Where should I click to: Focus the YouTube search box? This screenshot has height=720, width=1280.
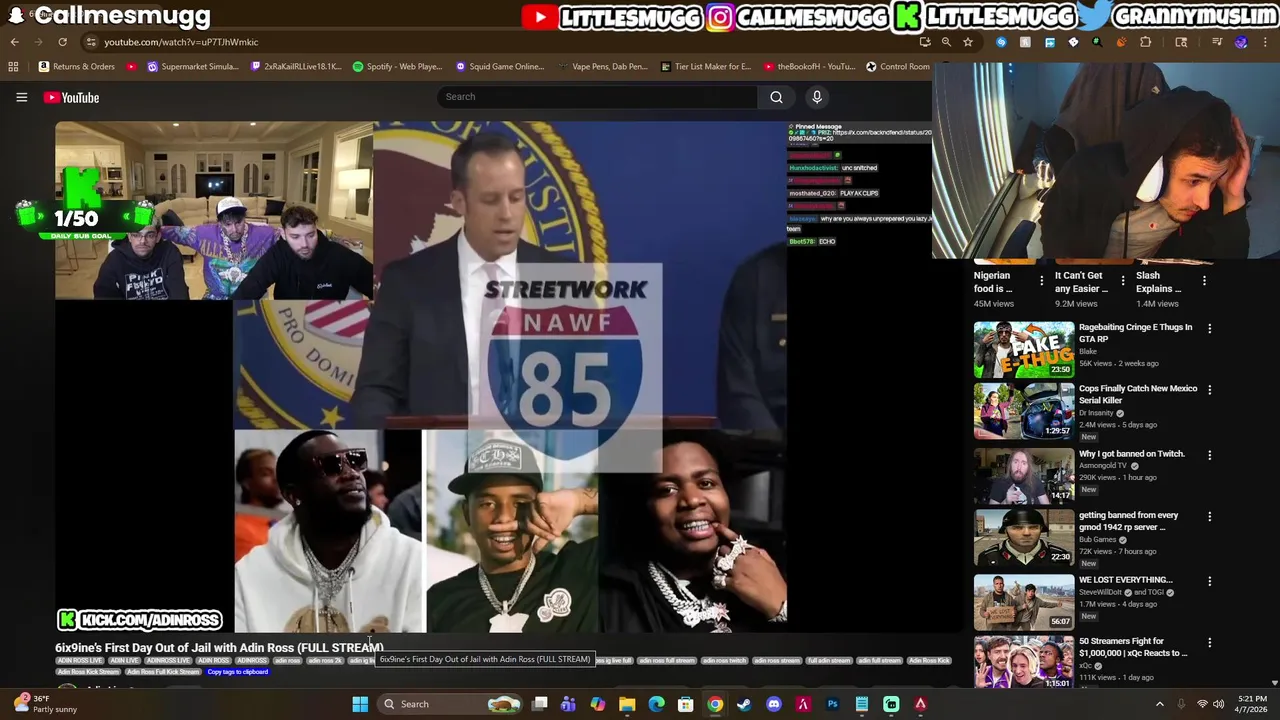[597, 97]
